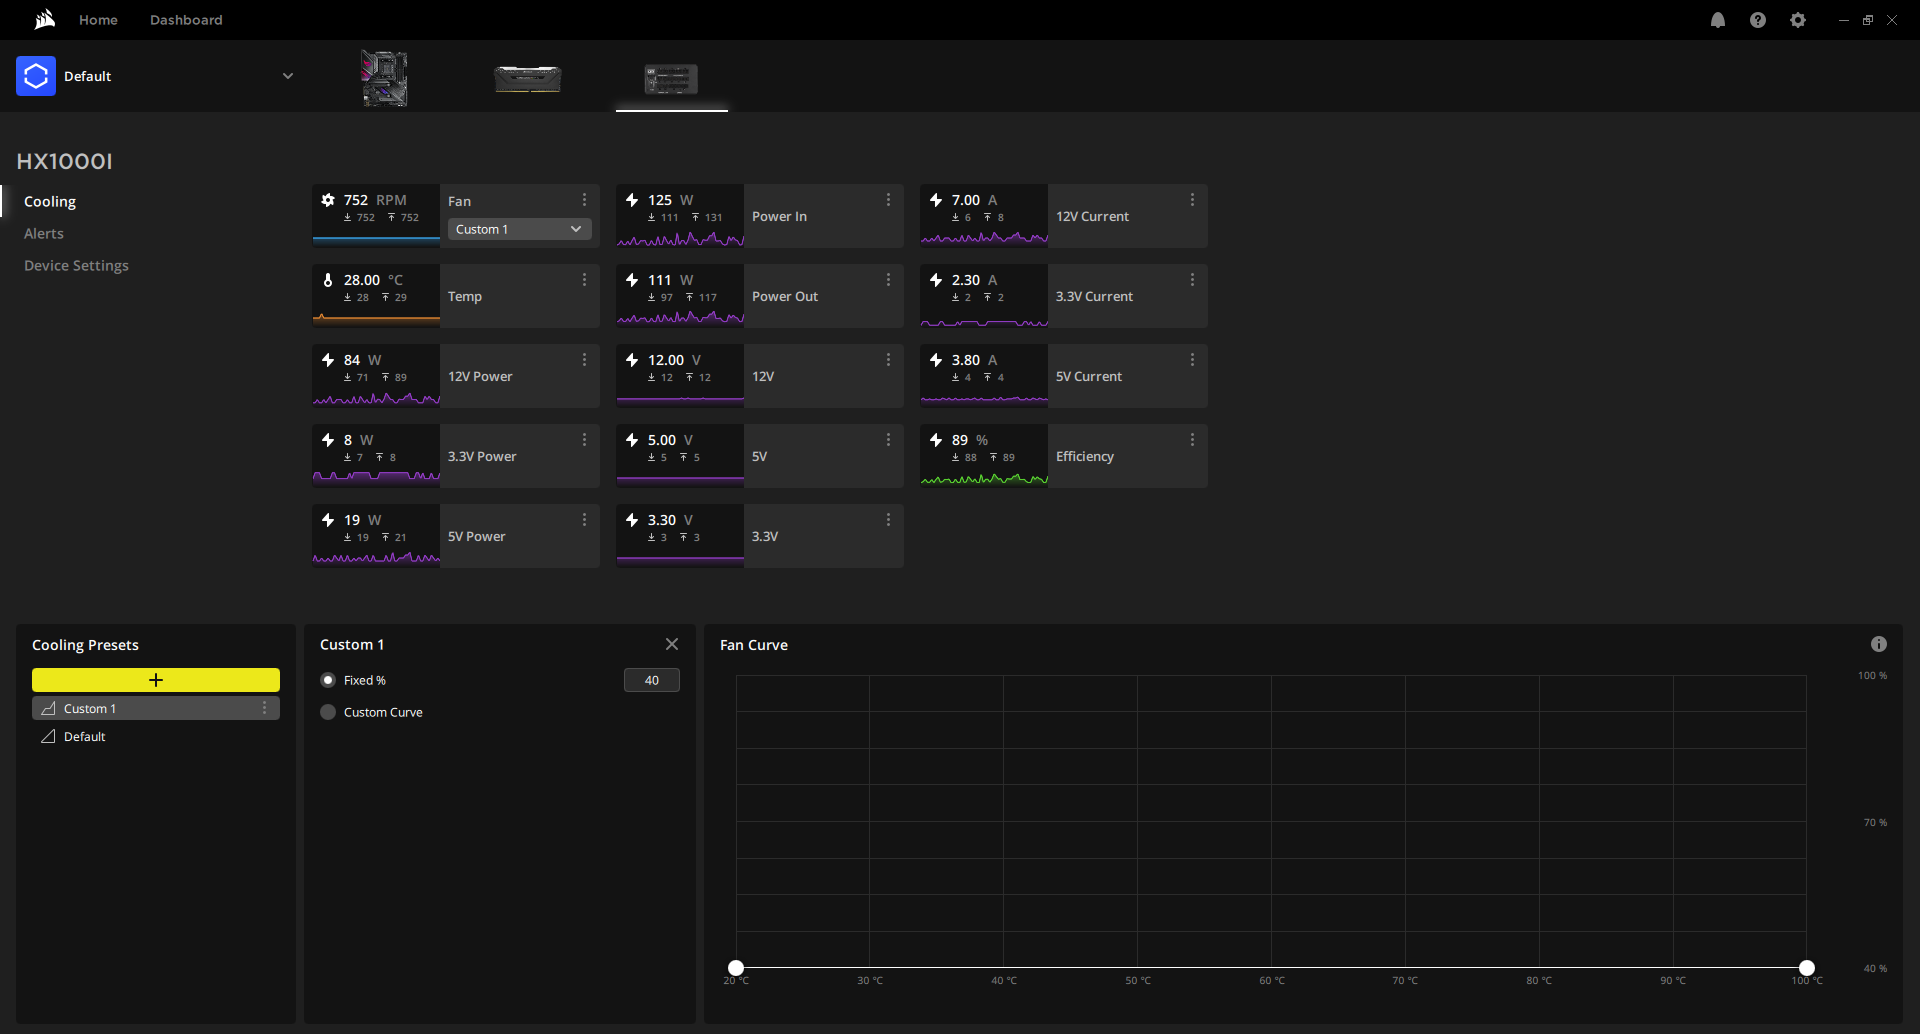Viewport: 1920px width, 1034px height.
Task: Open the 12V voltage card options menu
Action: tap(888, 360)
